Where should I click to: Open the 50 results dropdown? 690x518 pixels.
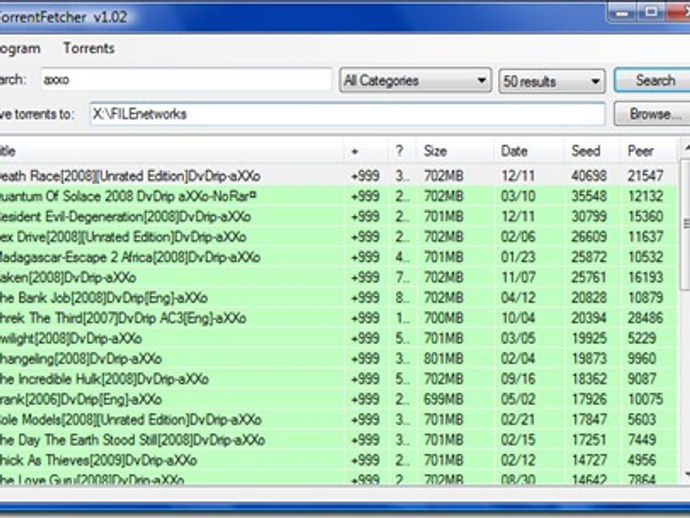coord(552,81)
